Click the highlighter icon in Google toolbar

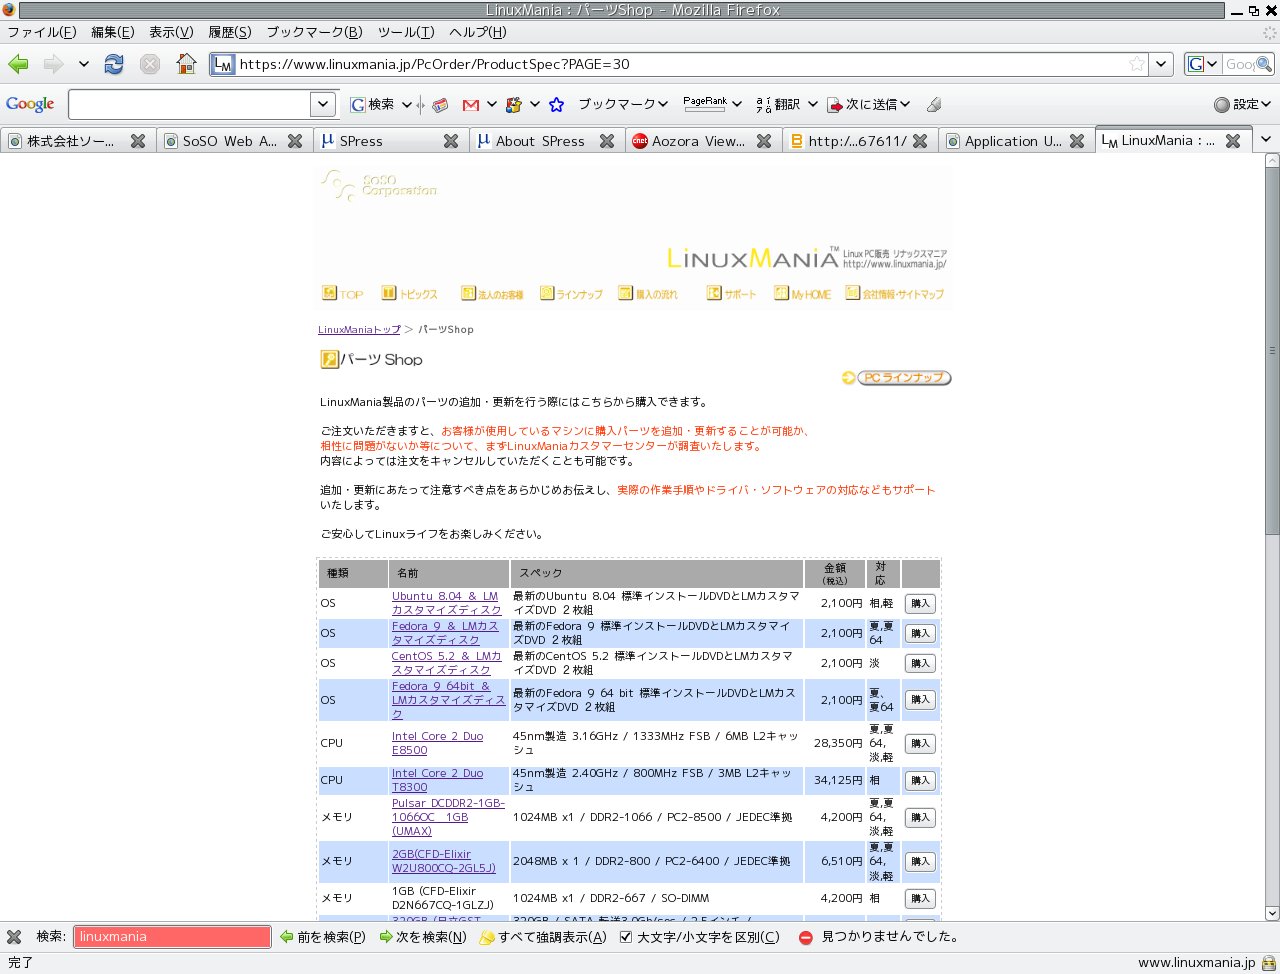pyautogui.click(x=934, y=104)
